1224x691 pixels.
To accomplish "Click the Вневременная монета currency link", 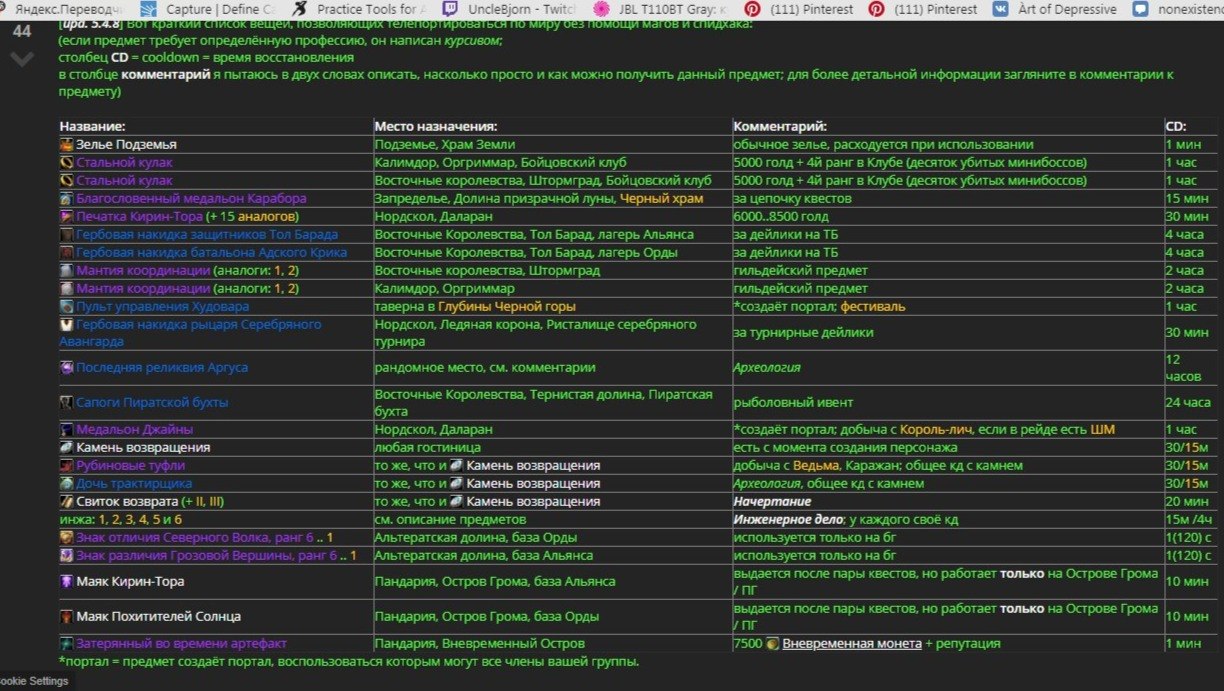I will [851, 644].
